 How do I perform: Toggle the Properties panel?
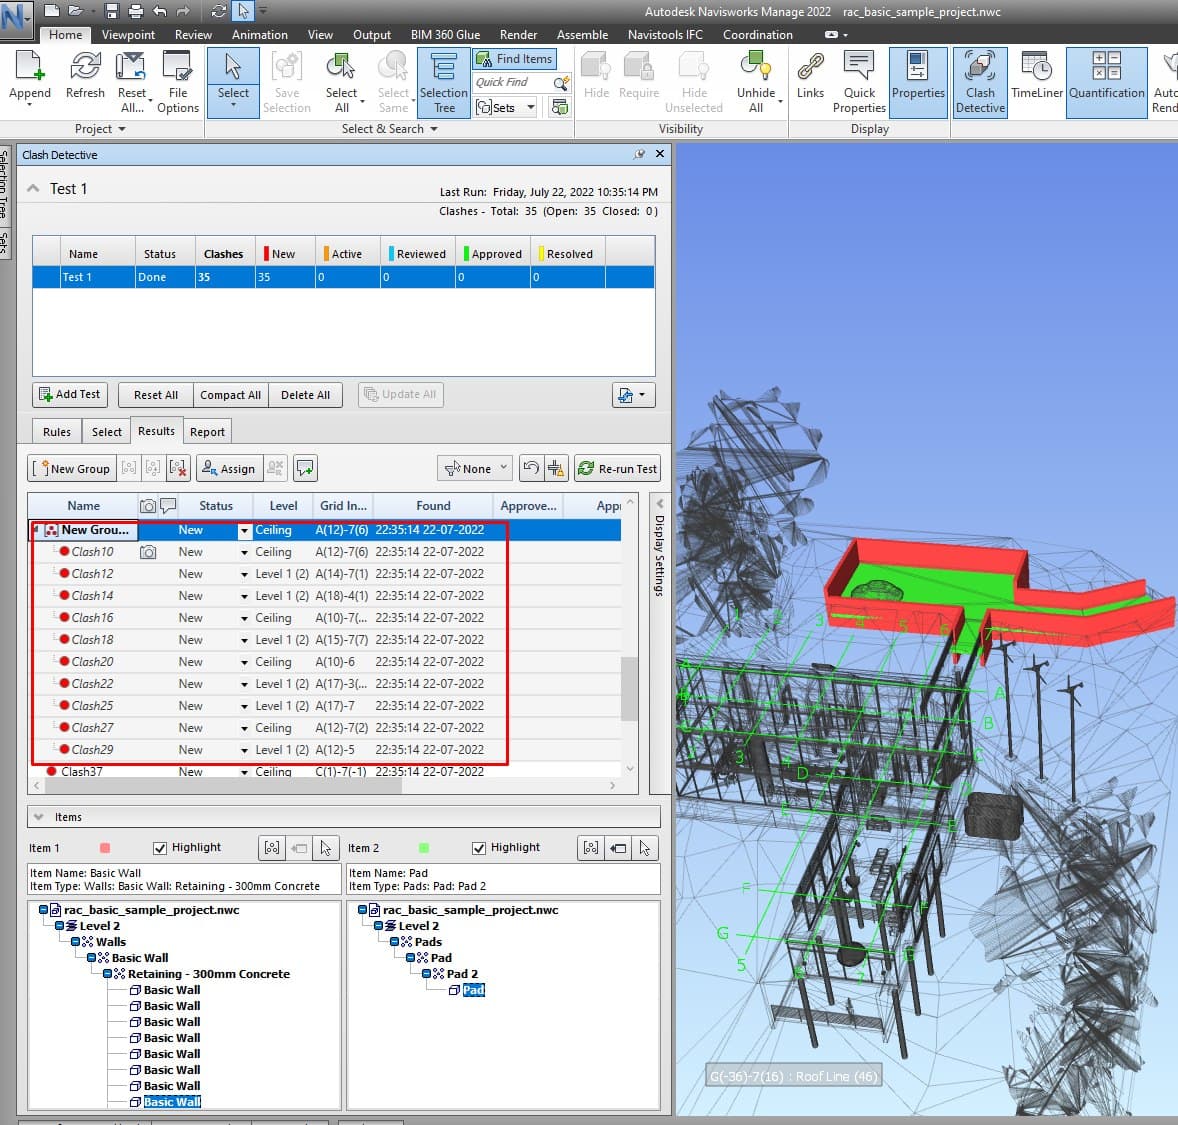click(917, 81)
